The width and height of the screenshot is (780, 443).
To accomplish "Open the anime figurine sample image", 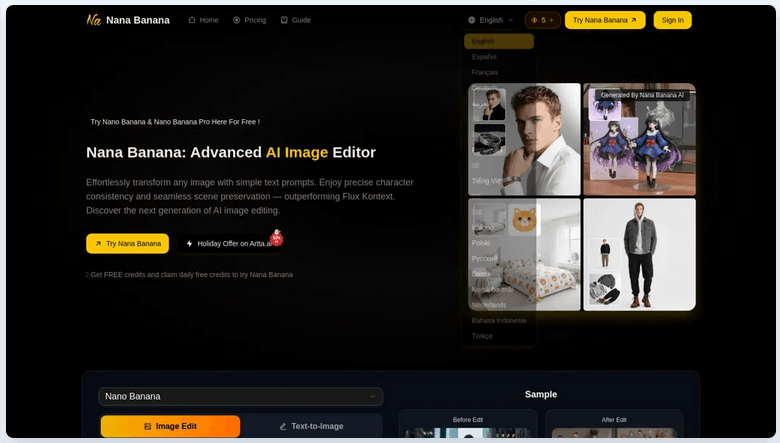I will point(638,140).
